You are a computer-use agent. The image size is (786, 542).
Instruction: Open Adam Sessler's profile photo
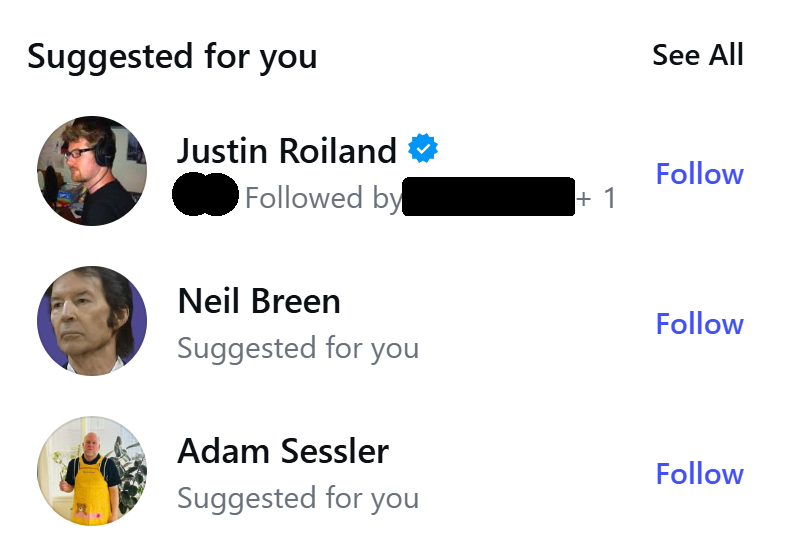[x=92, y=471]
